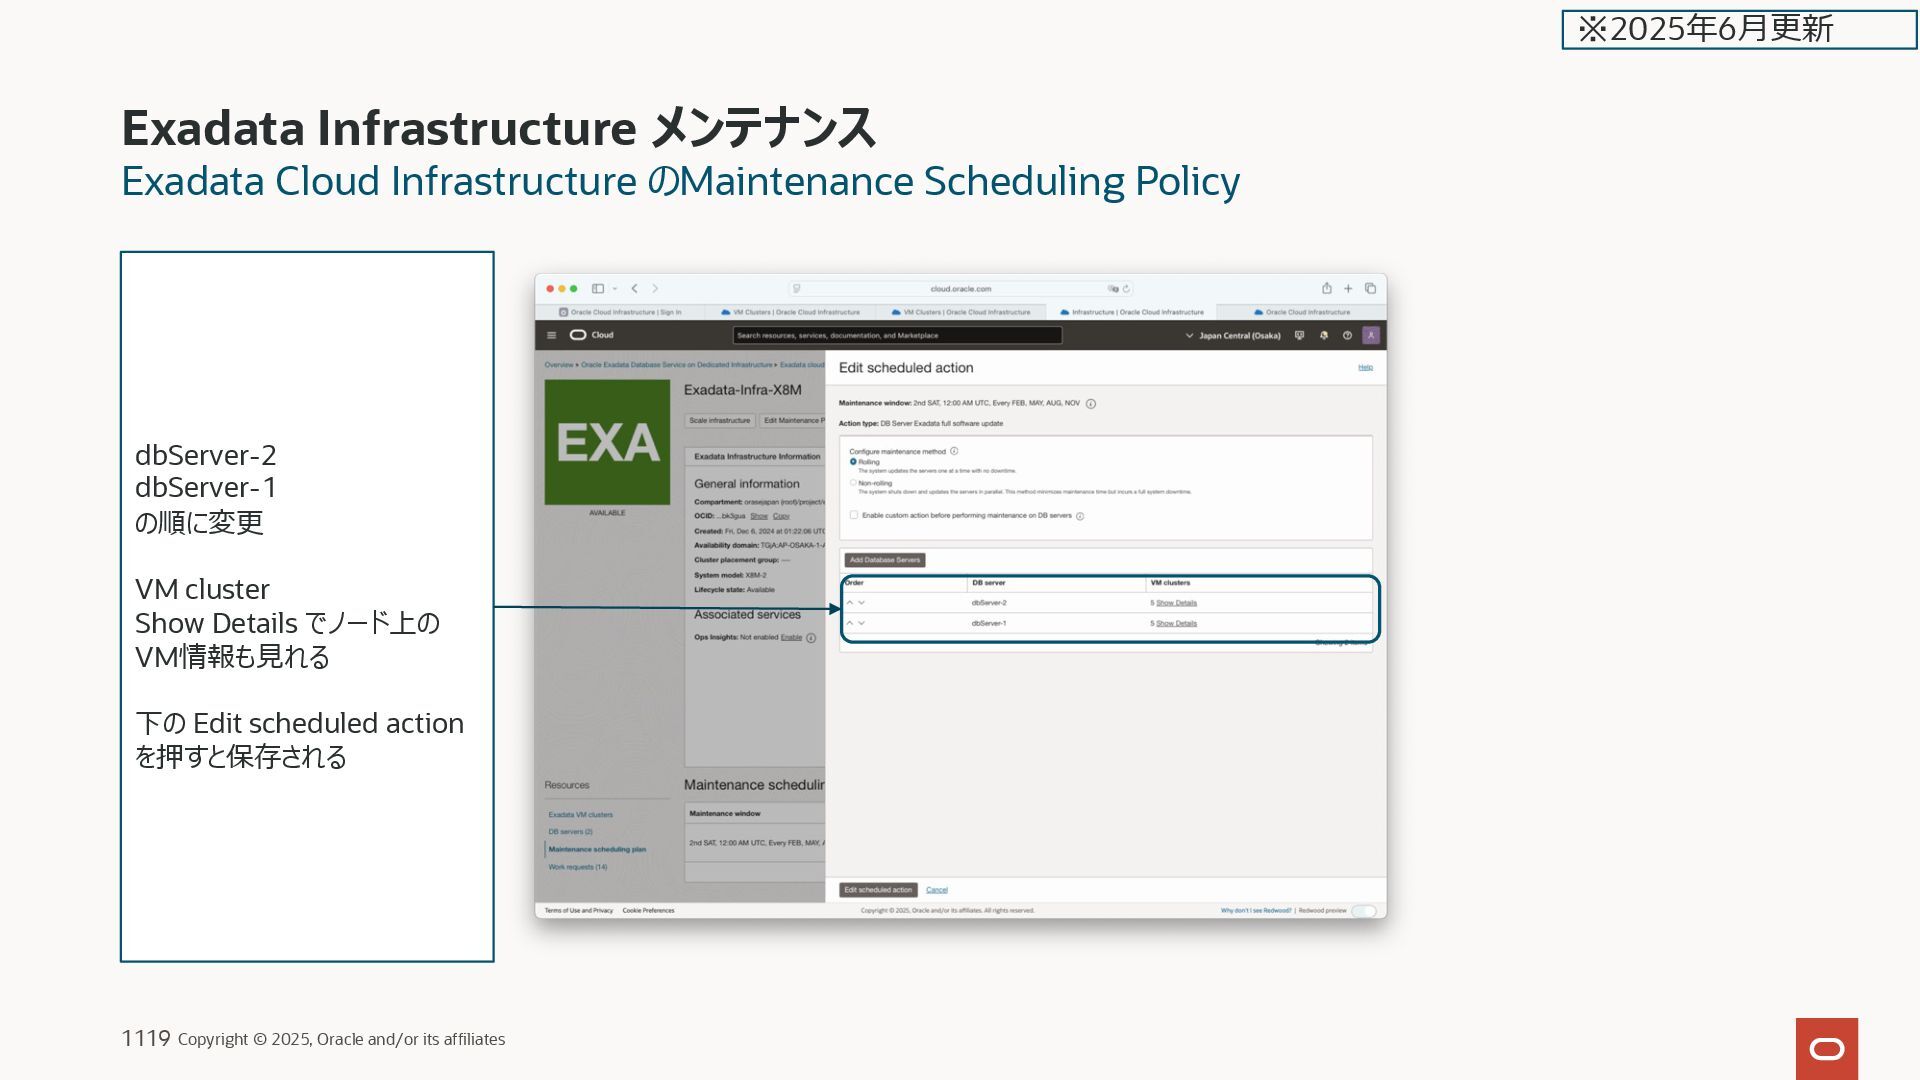Open the Oracle Cloud hamburger navigation menu

(551, 335)
